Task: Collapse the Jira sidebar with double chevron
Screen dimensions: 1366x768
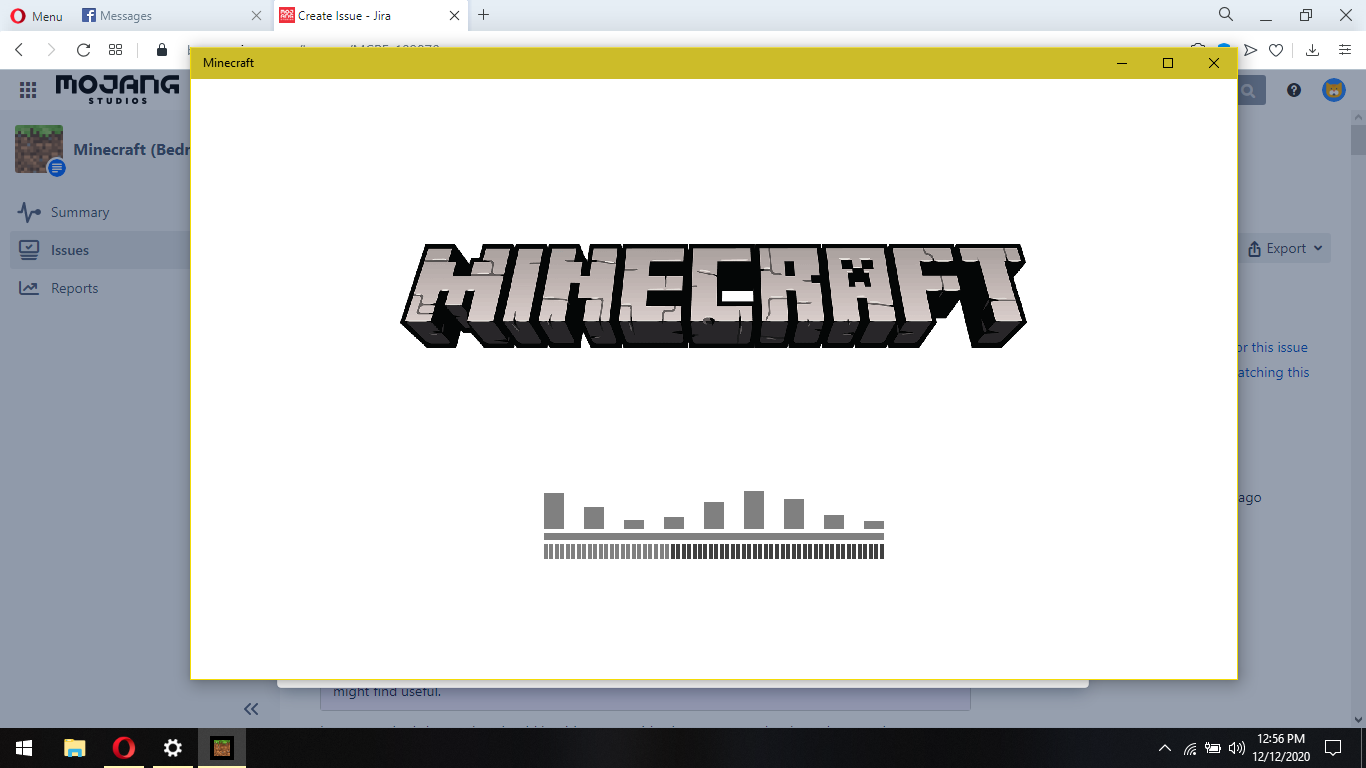Action: 251,709
